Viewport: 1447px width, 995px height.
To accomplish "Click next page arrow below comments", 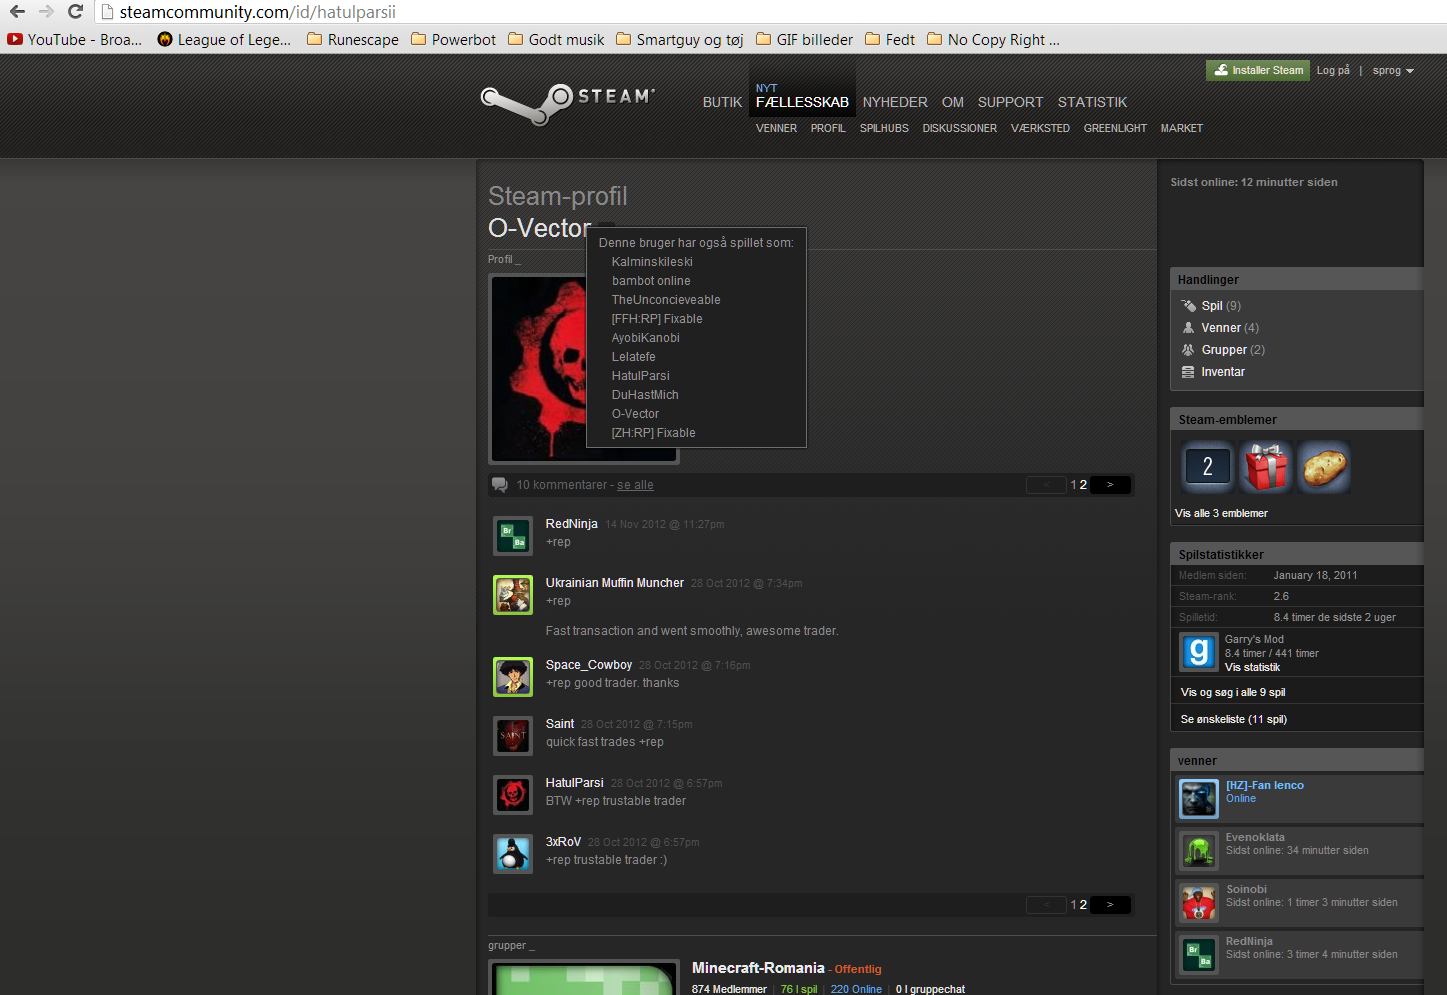I will [x=1110, y=905].
